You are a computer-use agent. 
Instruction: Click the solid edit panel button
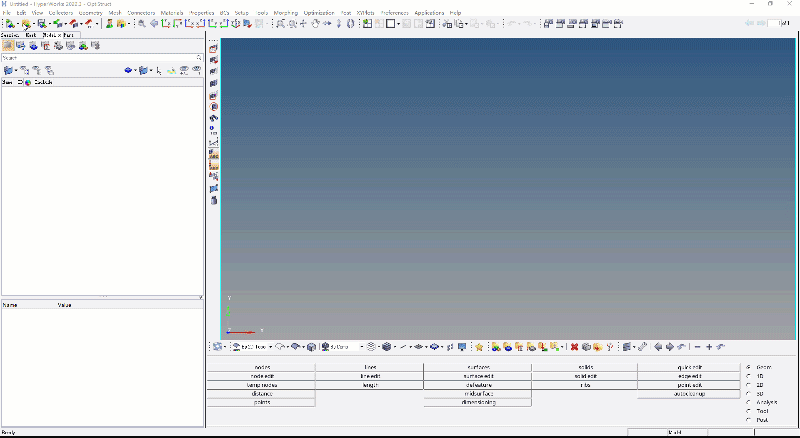pos(585,376)
